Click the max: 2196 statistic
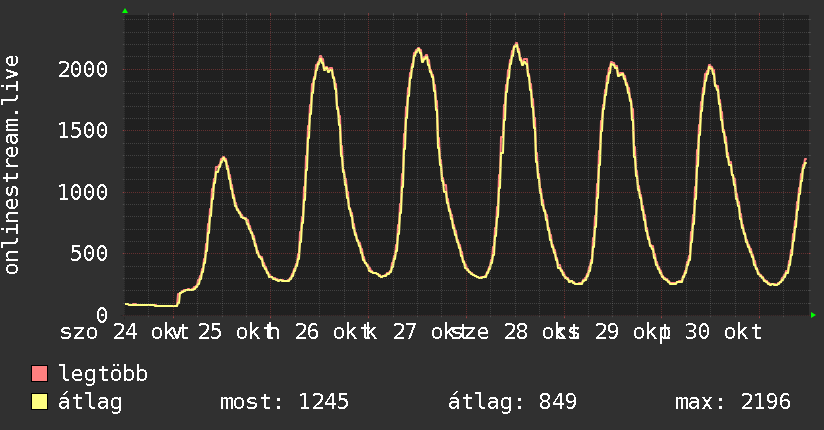Image resolution: width=824 pixels, height=430 pixels. coord(733,402)
